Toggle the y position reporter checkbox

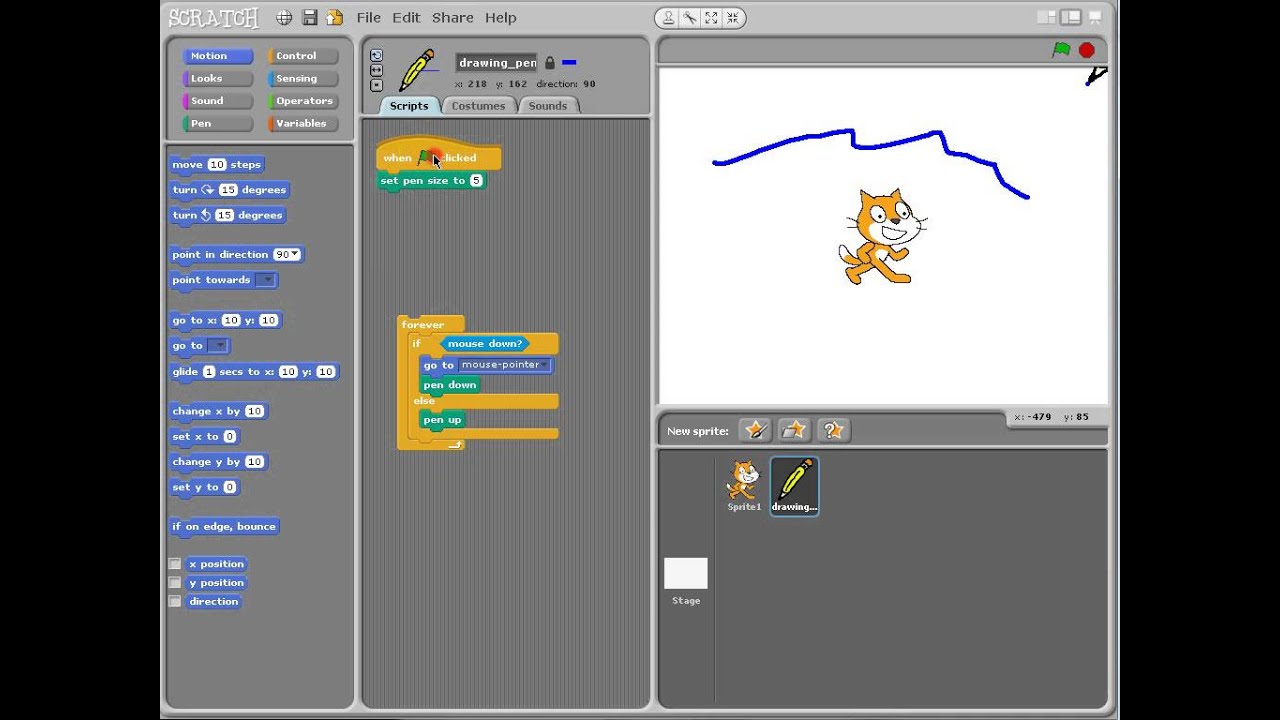175,583
